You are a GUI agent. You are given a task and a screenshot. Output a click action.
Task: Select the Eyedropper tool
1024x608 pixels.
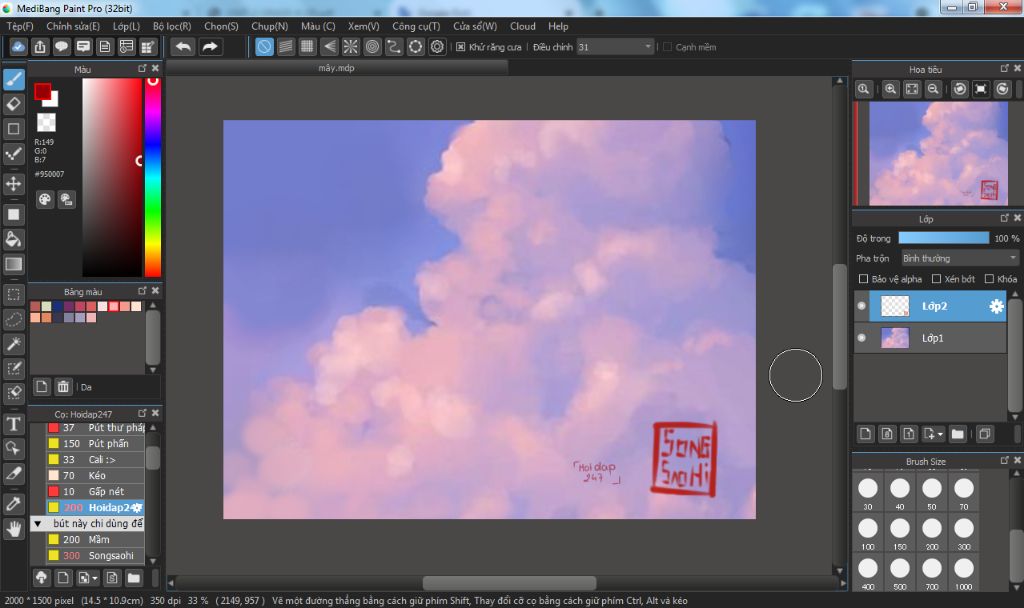click(x=14, y=504)
